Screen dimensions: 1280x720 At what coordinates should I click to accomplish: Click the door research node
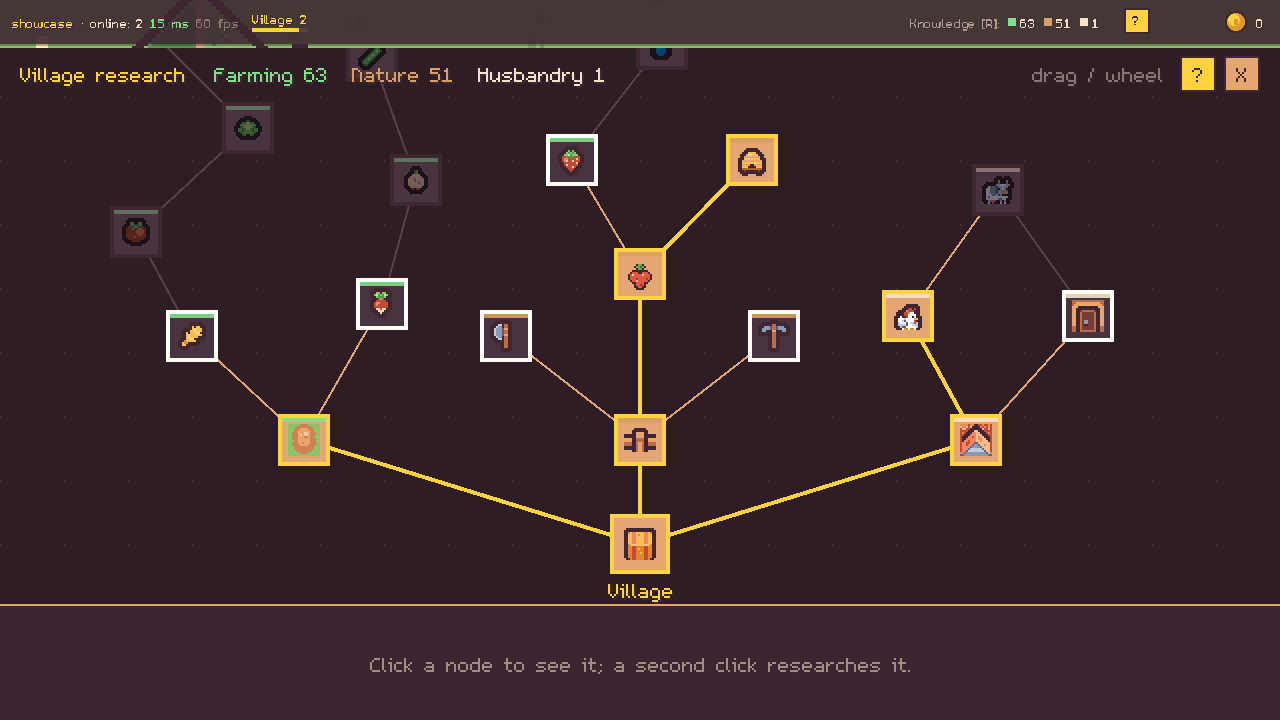tap(1088, 316)
